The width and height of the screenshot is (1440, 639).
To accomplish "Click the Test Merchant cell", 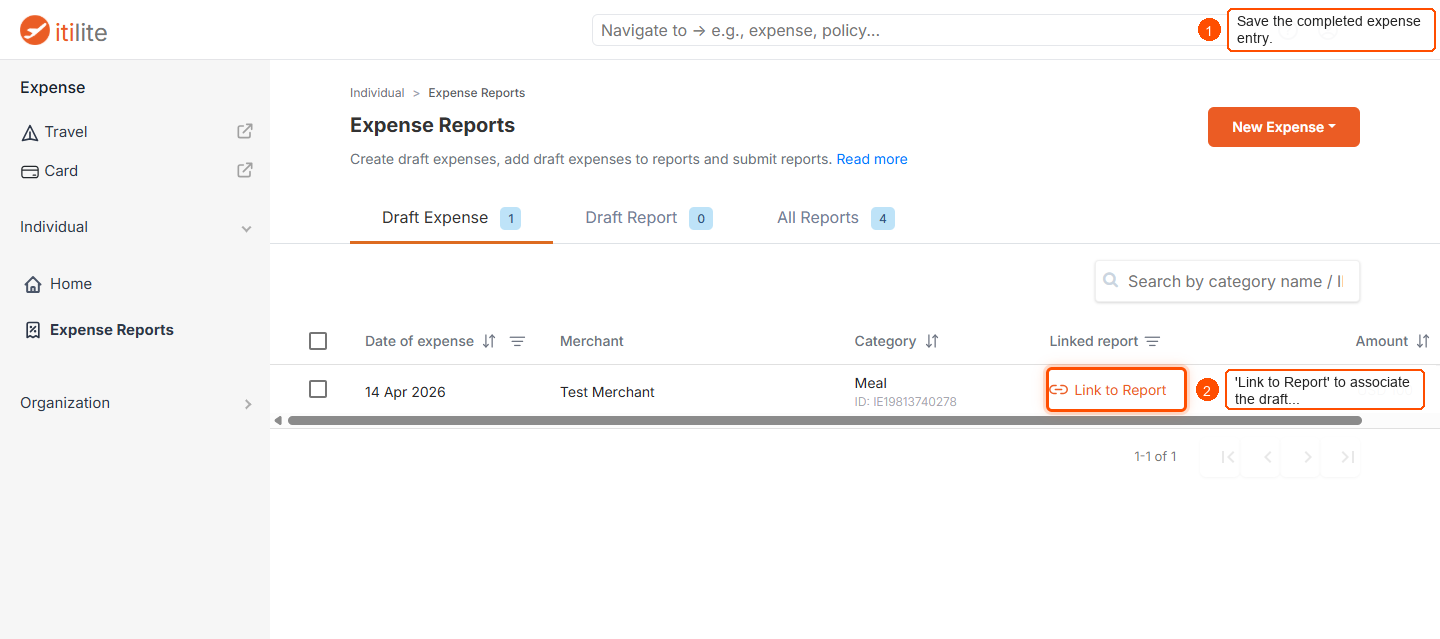I will click(607, 392).
